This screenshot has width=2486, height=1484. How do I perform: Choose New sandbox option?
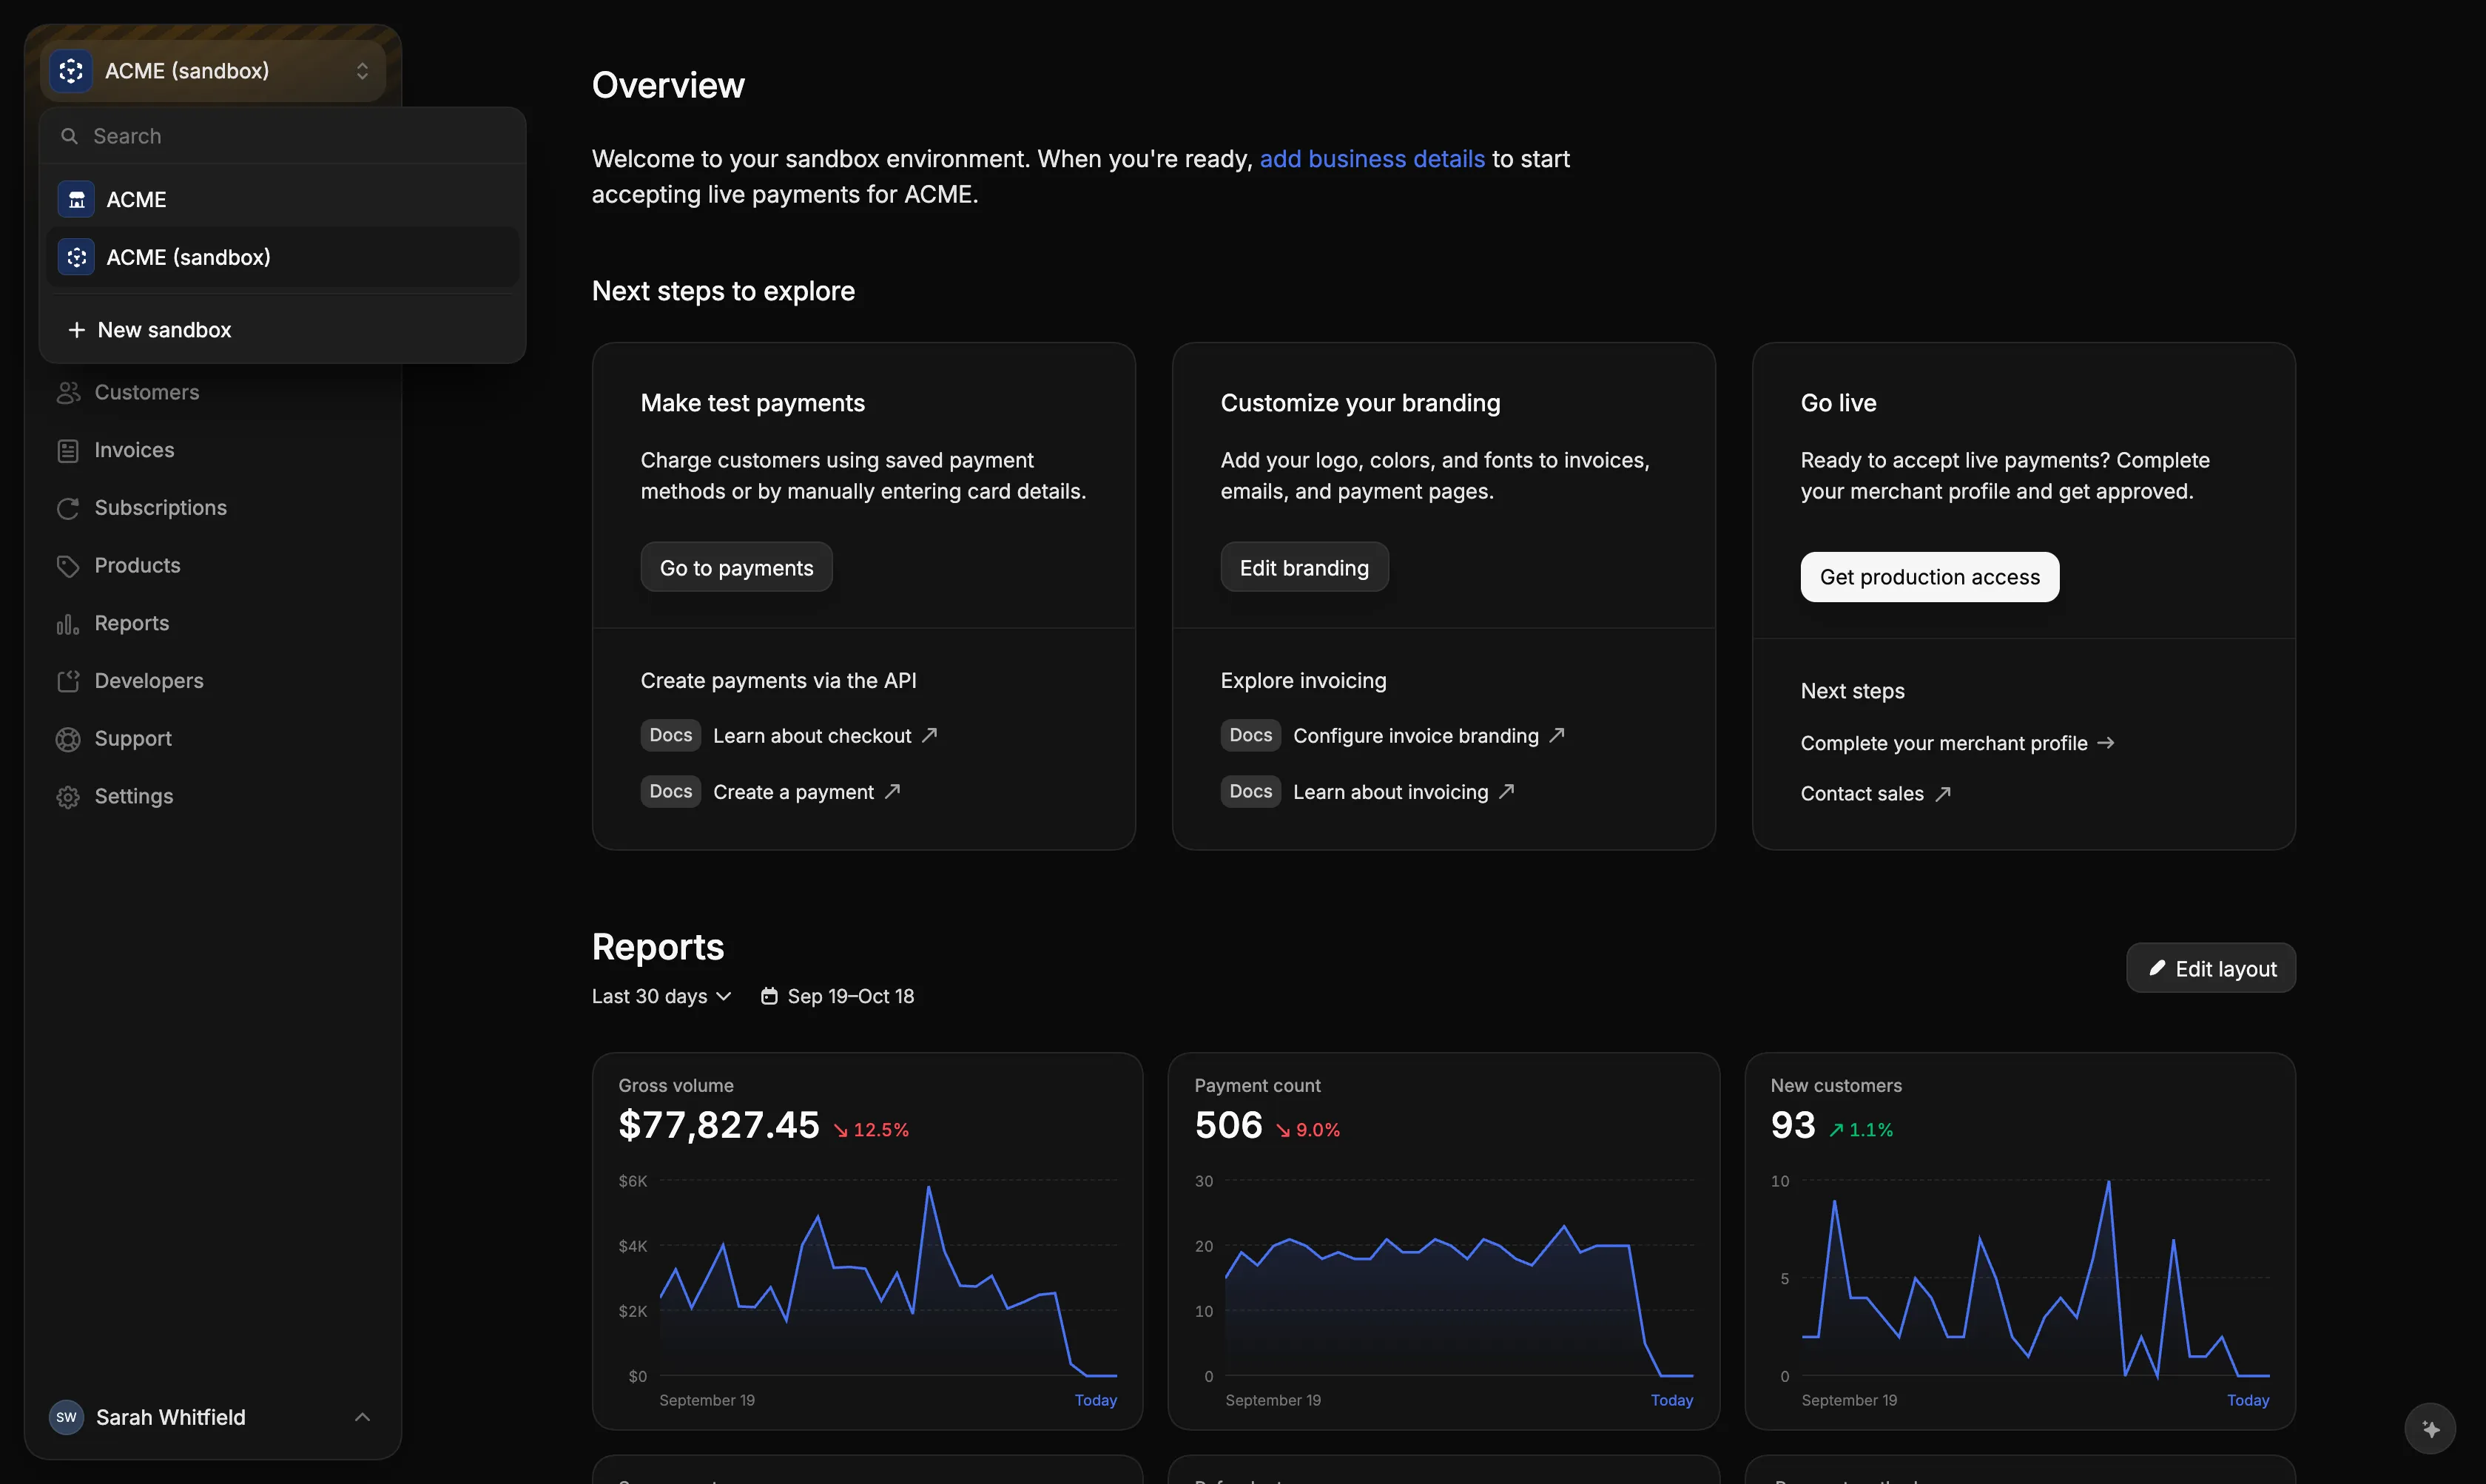click(x=283, y=330)
